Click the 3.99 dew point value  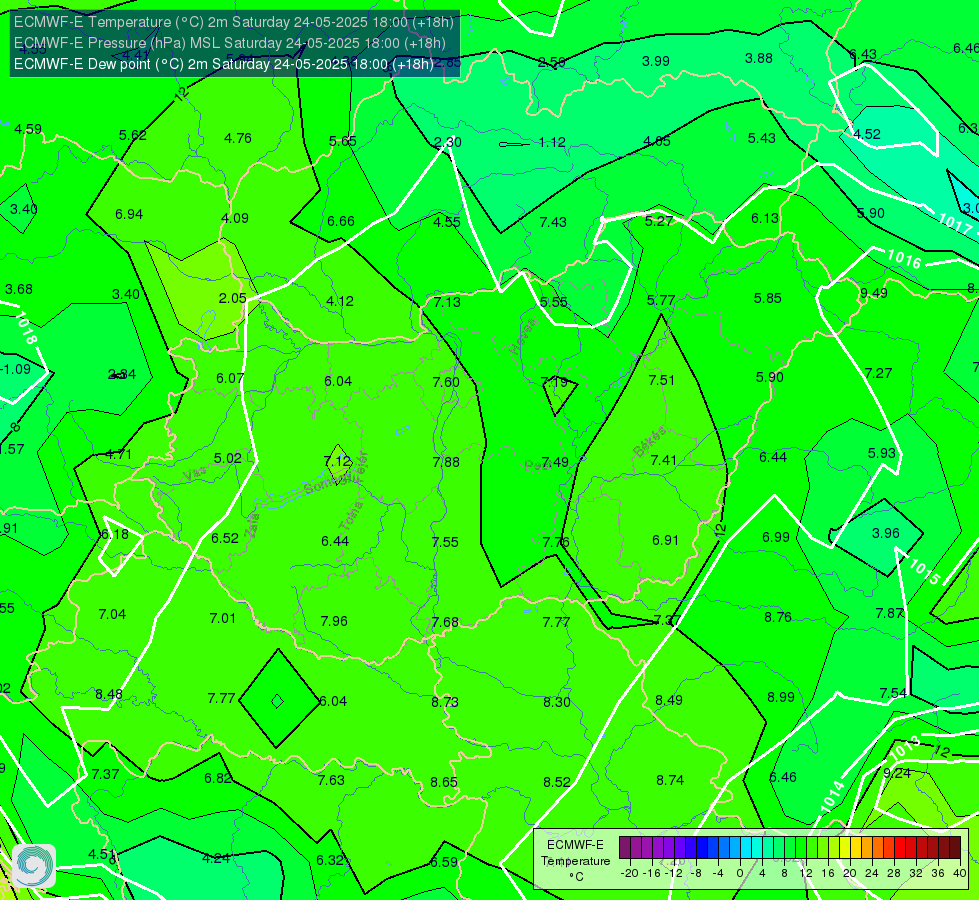click(656, 61)
